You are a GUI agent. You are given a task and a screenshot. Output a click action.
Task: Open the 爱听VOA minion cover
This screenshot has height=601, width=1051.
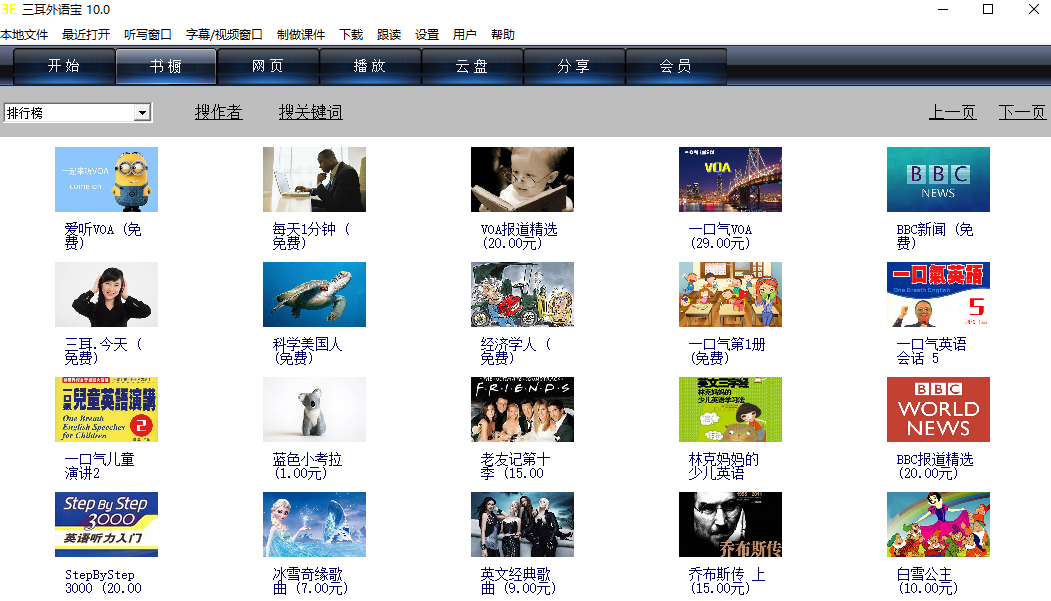click(107, 180)
